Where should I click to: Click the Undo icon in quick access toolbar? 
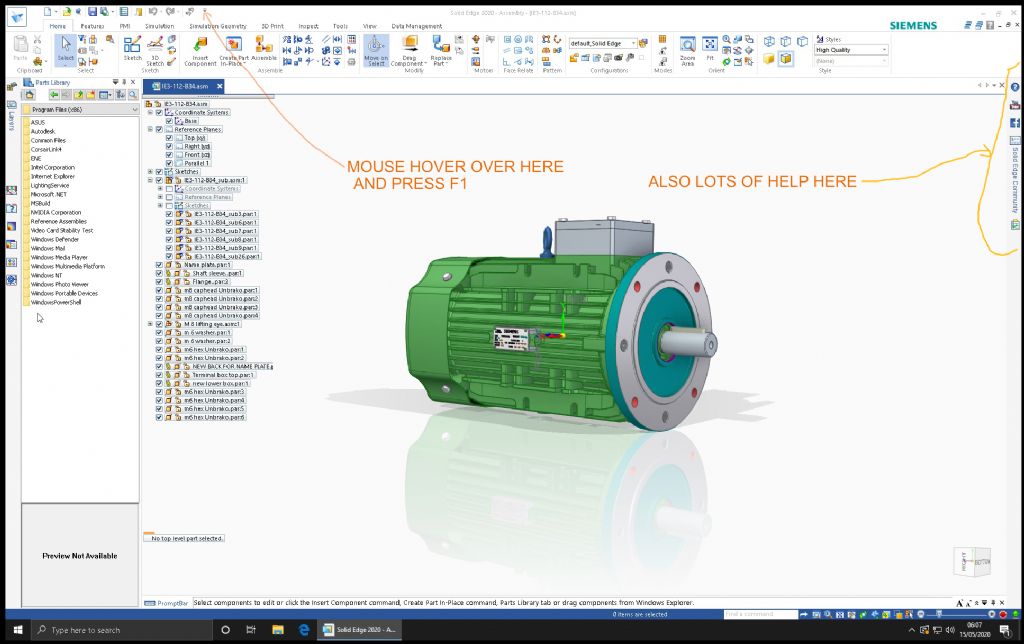pyautogui.click(x=152, y=12)
